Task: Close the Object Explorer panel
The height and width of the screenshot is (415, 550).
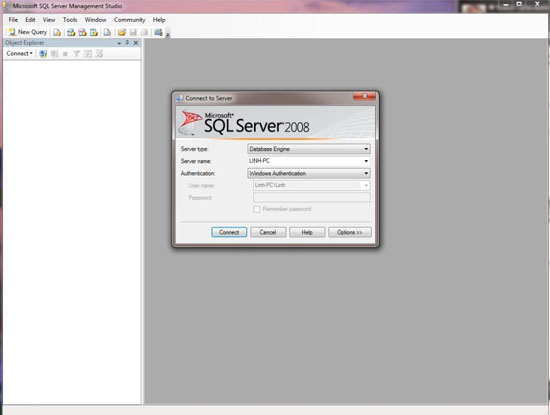Action: 136,43
